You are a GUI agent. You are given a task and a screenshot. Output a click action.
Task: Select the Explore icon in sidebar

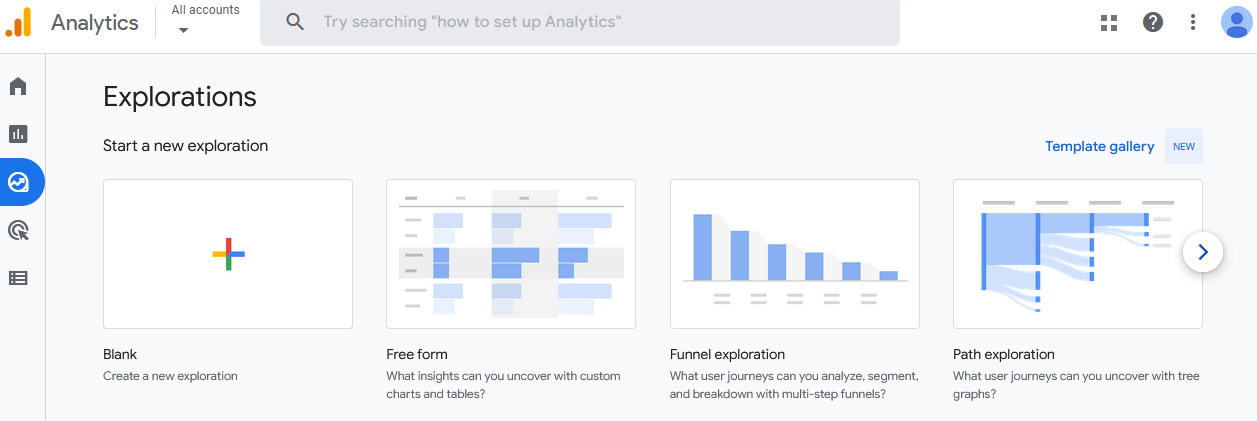tap(18, 182)
